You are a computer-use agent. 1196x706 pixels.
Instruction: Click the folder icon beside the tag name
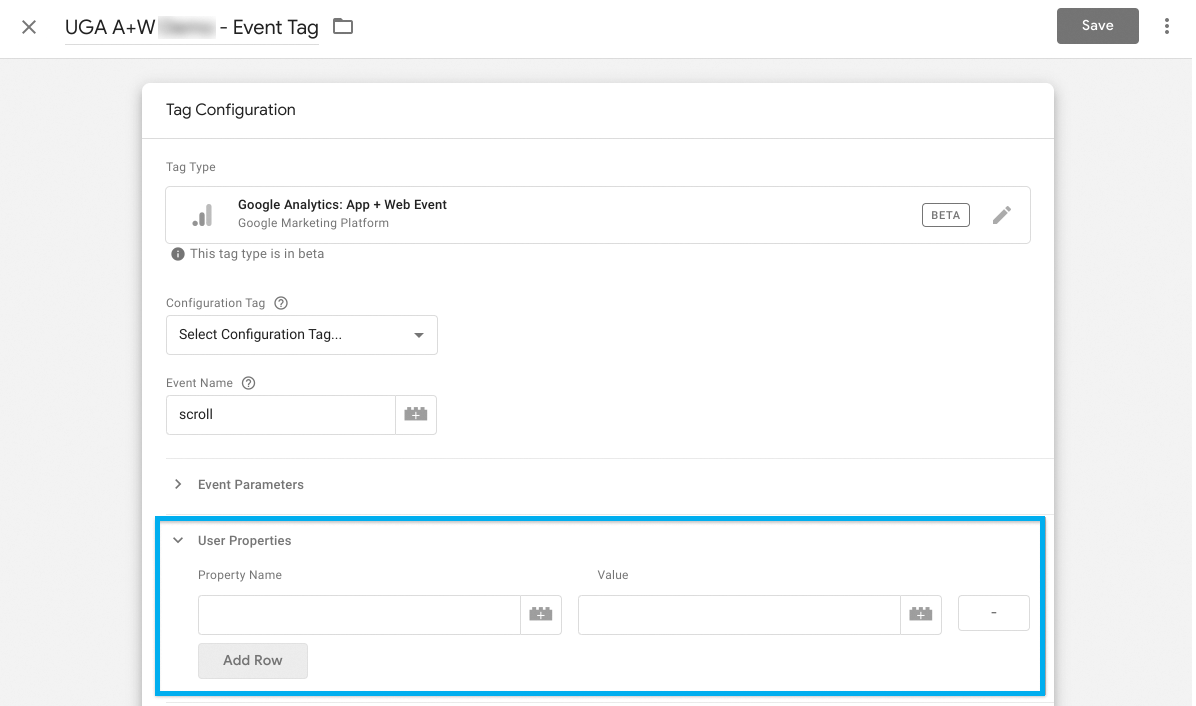pyautogui.click(x=343, y=27)
